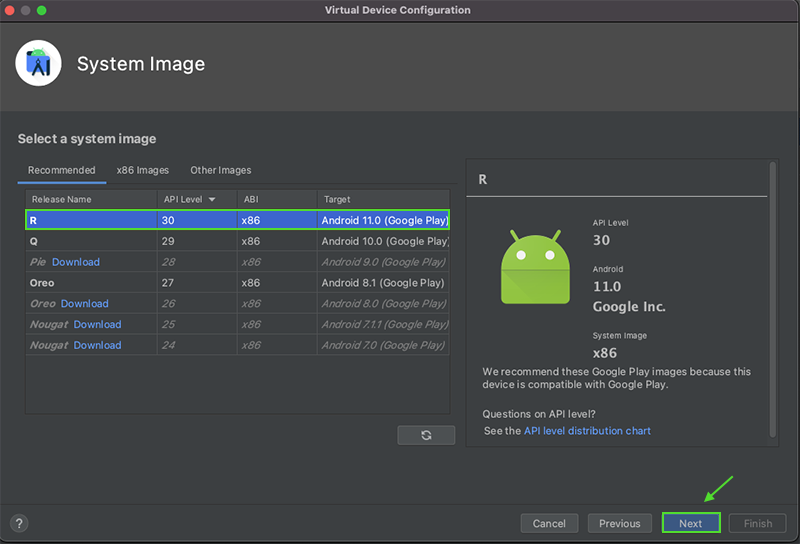
Task: Select the Oreo Android 8.1 row
Action: pos(237,283)
